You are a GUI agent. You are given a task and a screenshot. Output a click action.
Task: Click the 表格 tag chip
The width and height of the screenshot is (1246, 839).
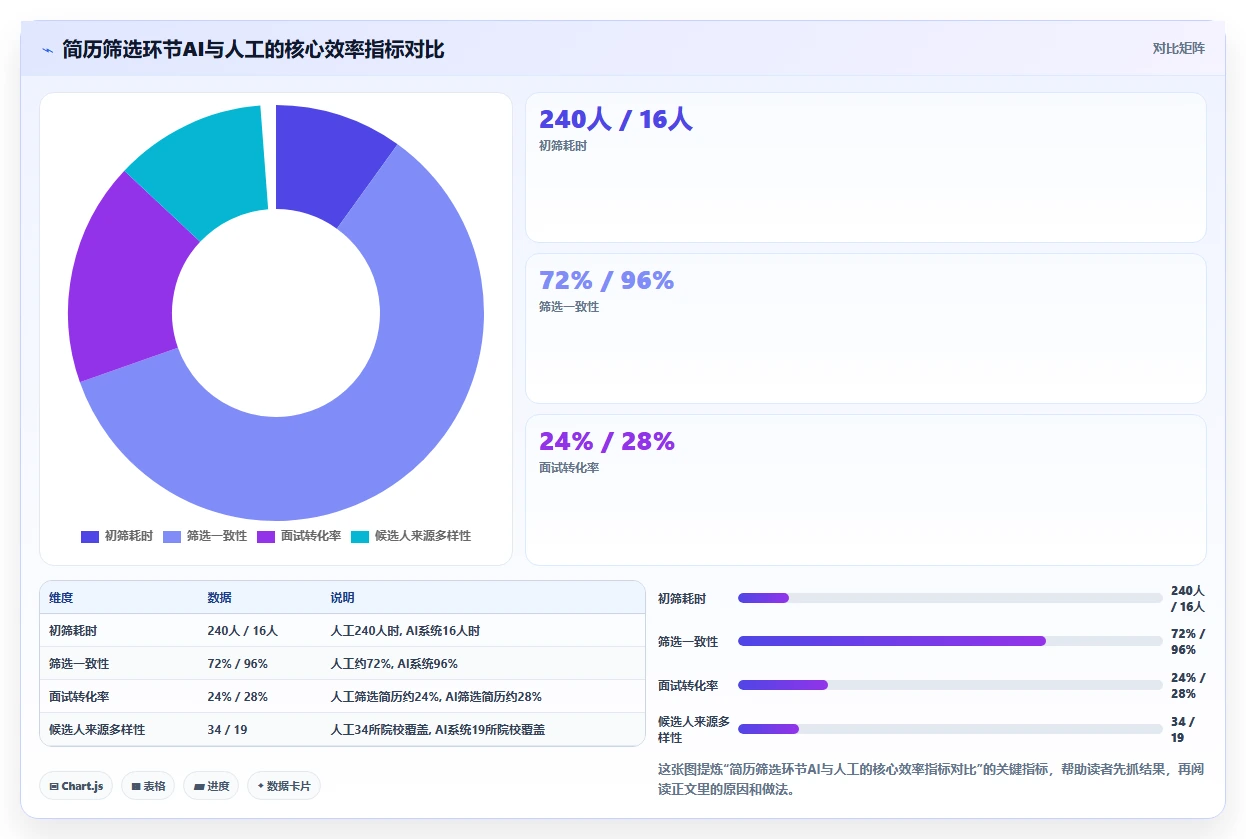click(148, 786)
